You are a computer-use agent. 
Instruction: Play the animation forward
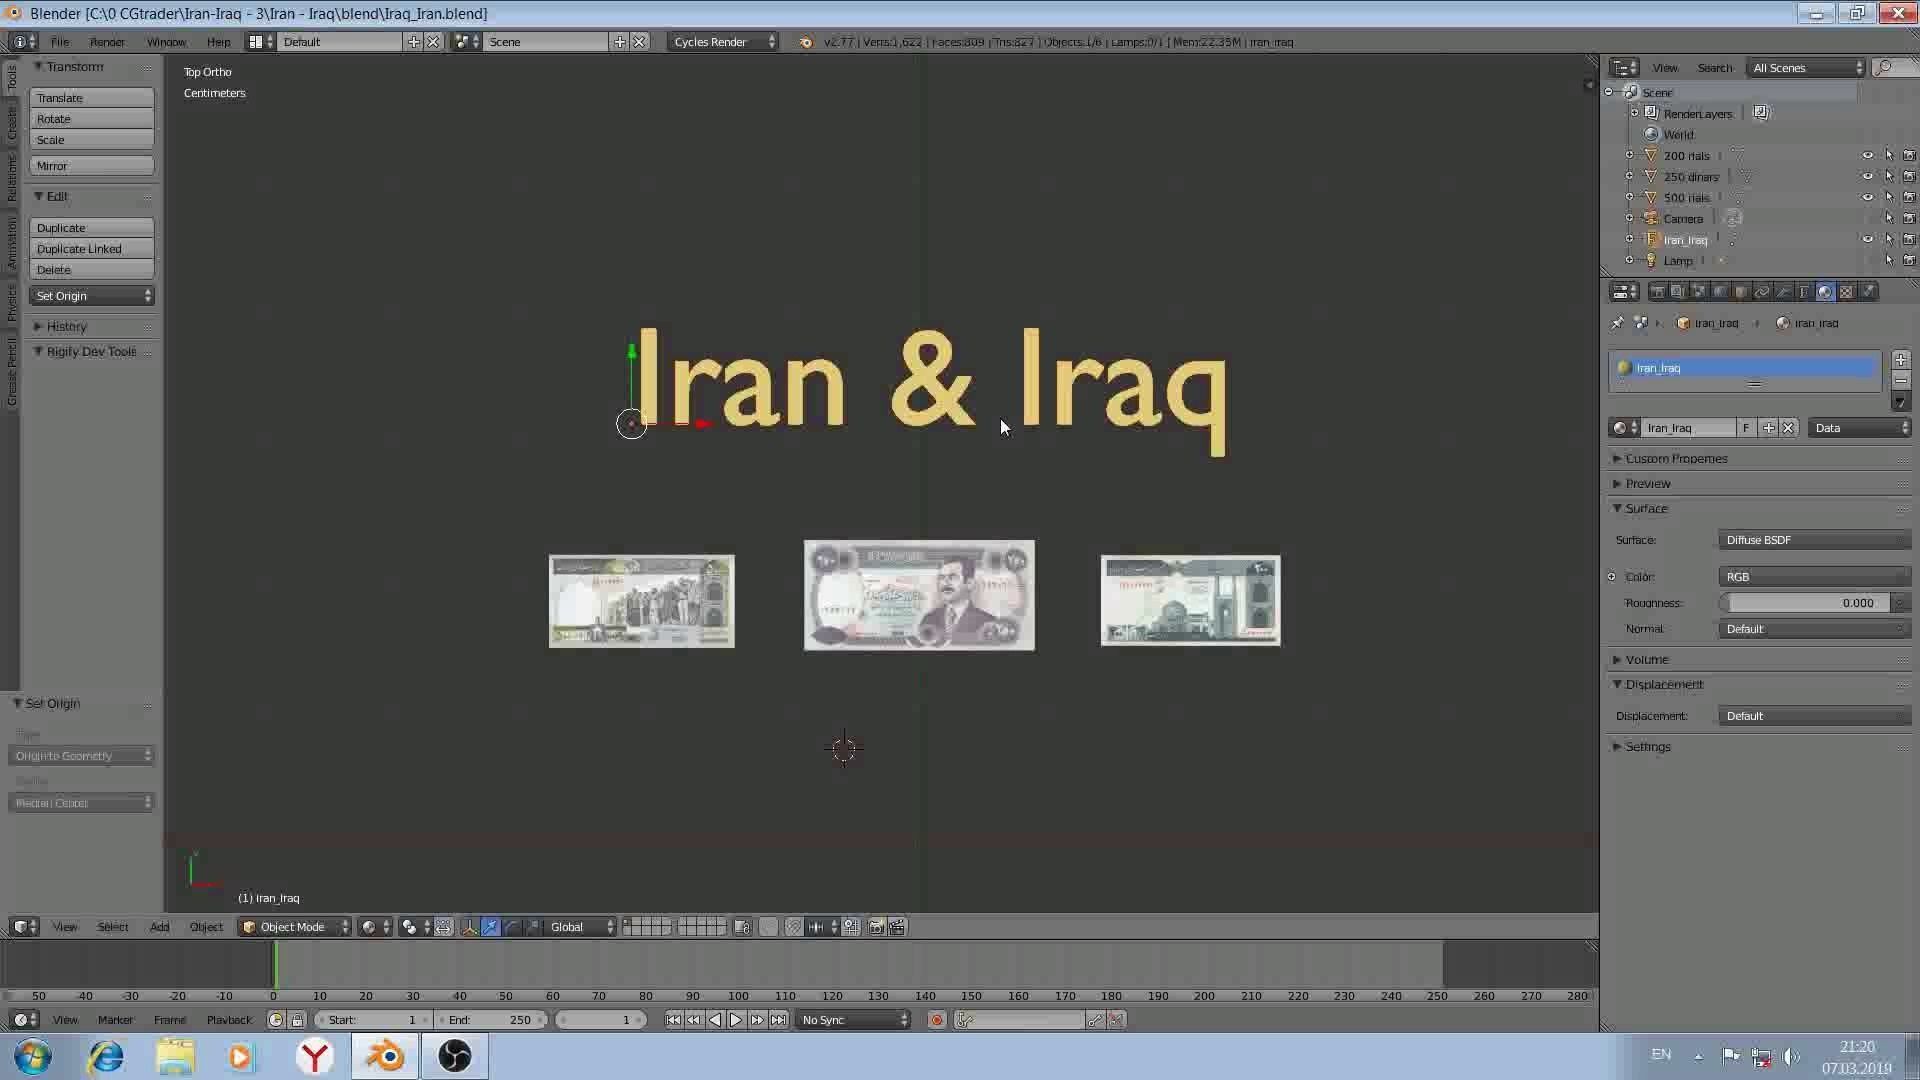736,1020
